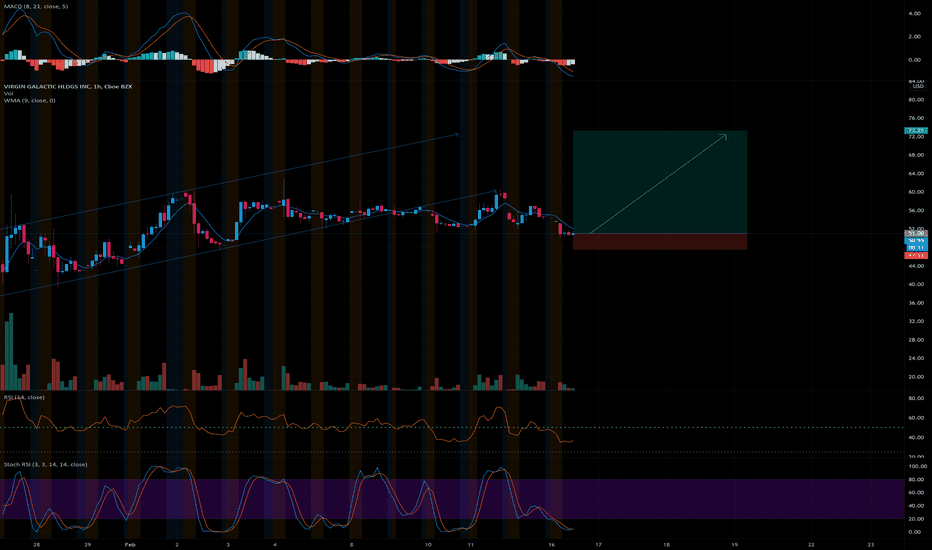Click the 44.00 tick on price scale

point(915,266)
